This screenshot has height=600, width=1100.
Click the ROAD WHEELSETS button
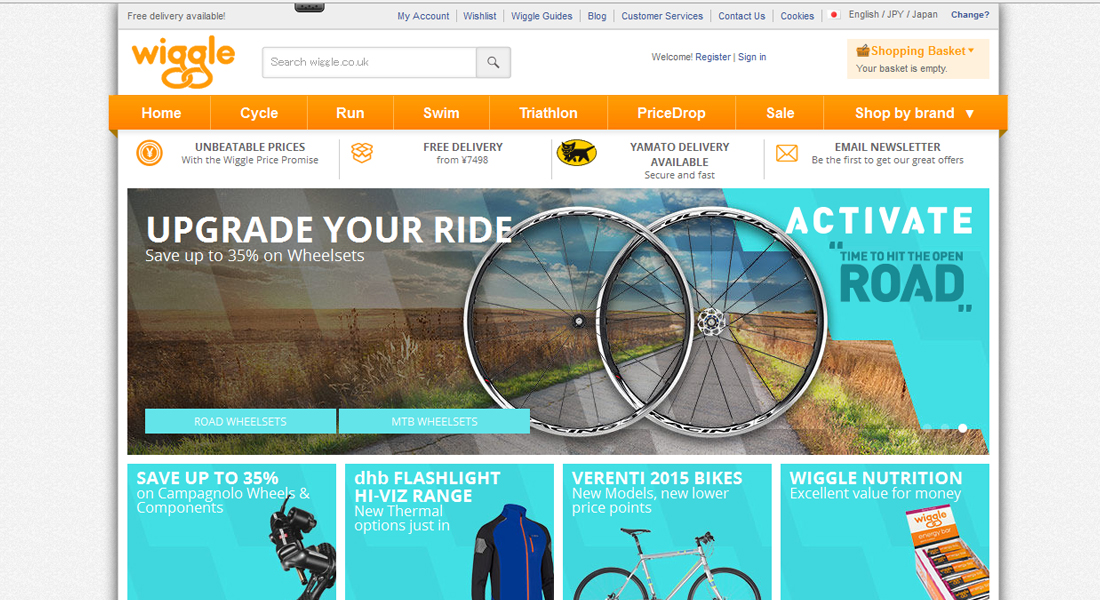point(240,421)
